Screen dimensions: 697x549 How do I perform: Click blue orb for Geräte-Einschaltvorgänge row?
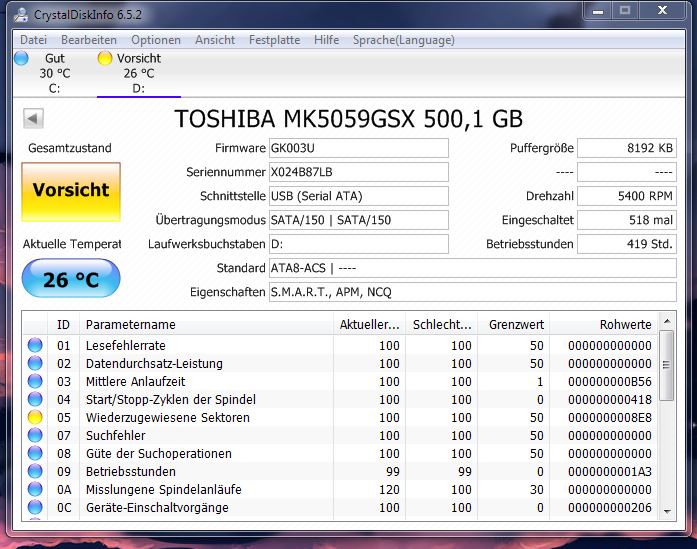point(35,508)
